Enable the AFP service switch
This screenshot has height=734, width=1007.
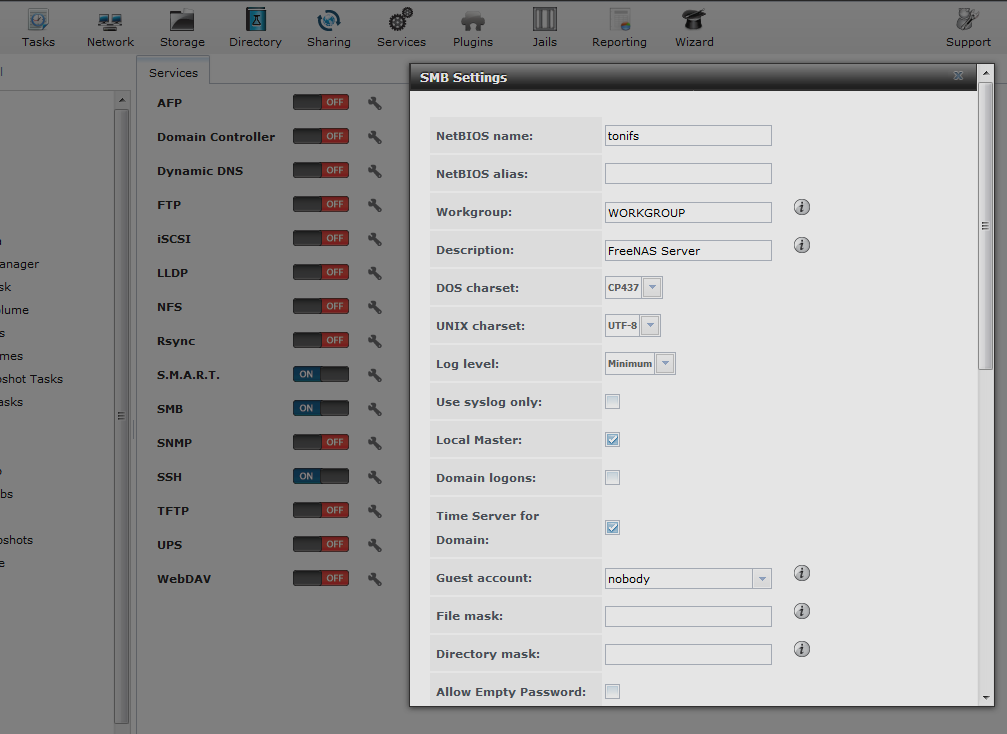[x=320, y=103]
